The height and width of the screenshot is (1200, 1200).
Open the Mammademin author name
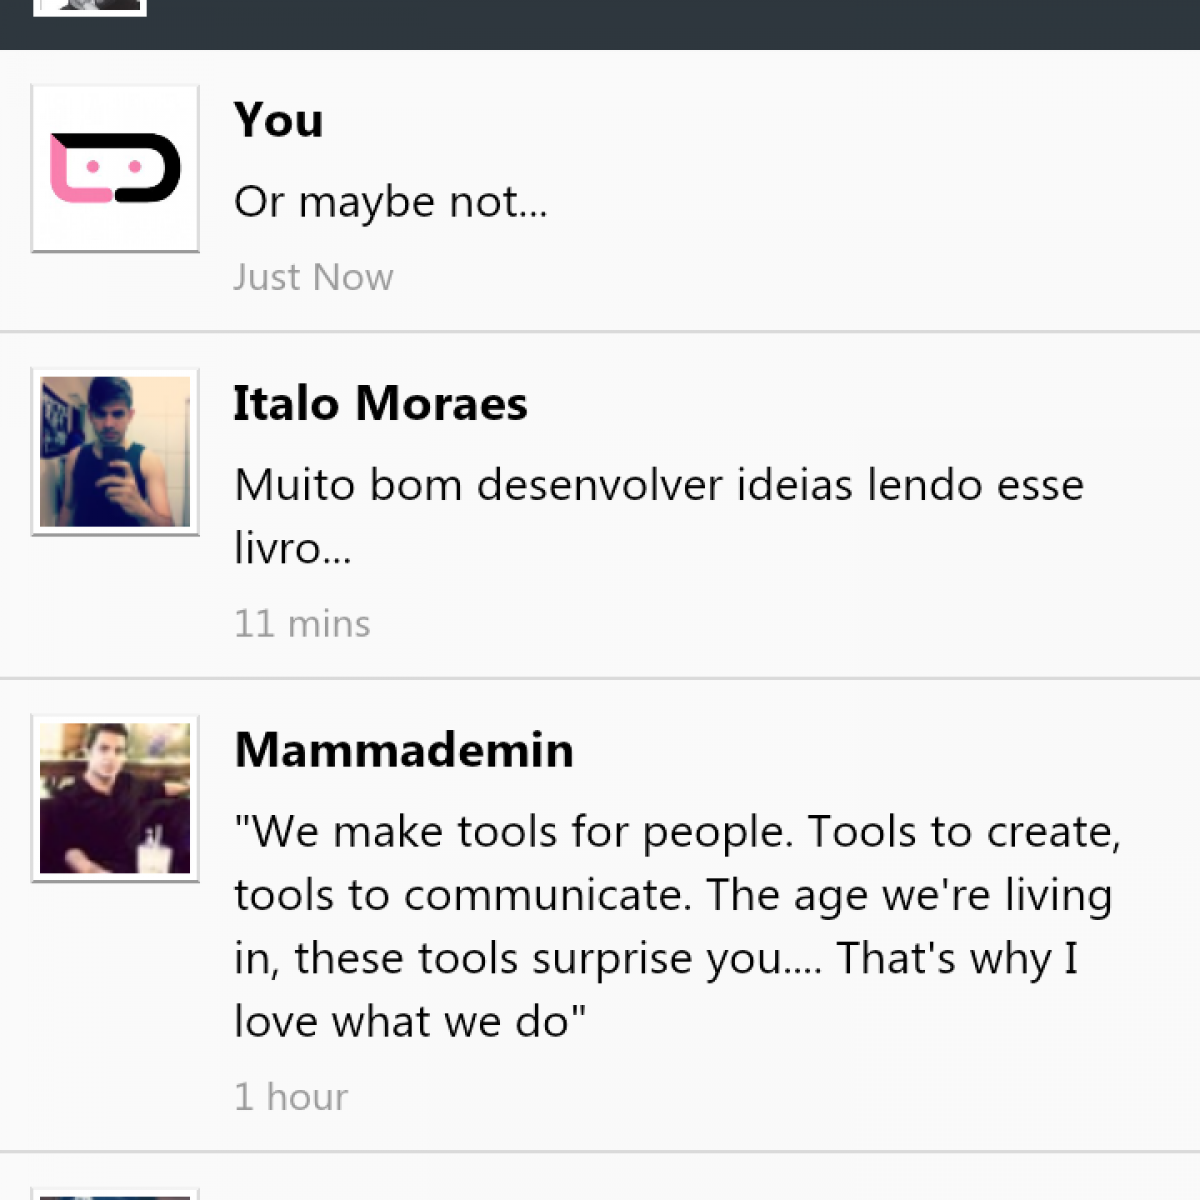point(404,750)
